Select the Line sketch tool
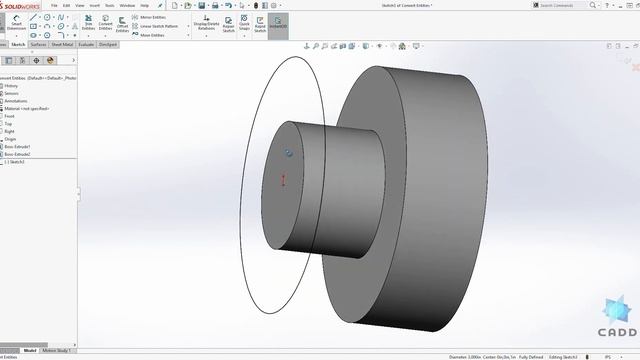Screen dimensions: 640x360 click(33, 17)
